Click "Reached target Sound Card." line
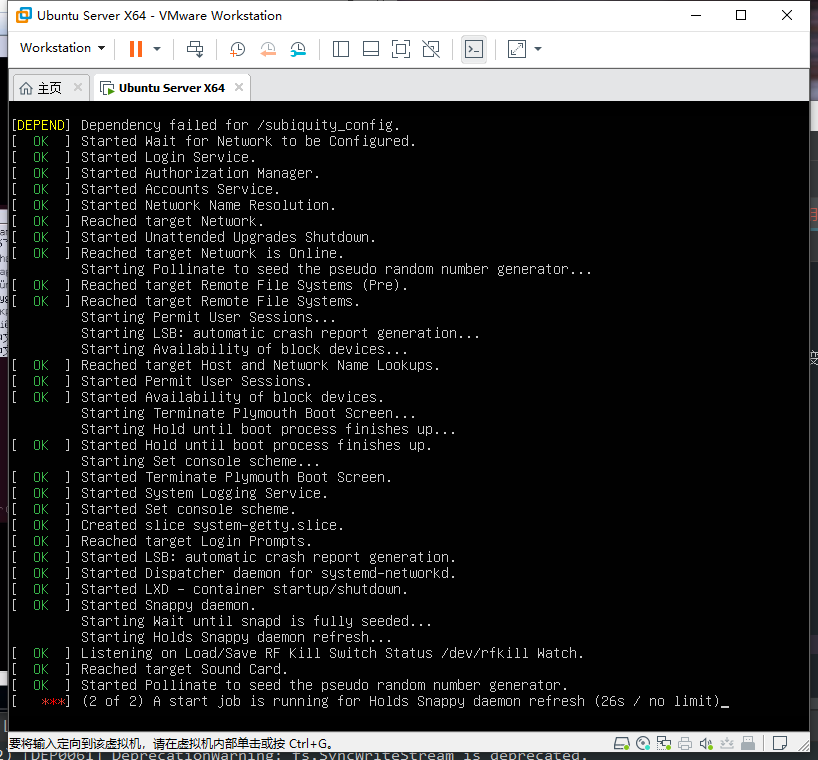818x760 pixels. 184,669
